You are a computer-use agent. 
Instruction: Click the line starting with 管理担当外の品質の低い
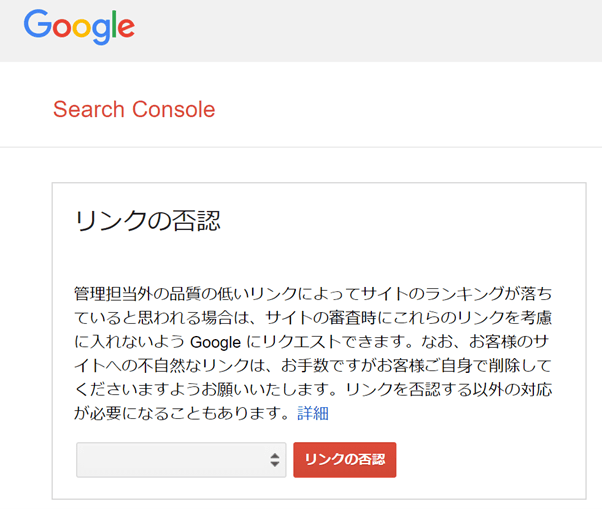pos(312,293)
